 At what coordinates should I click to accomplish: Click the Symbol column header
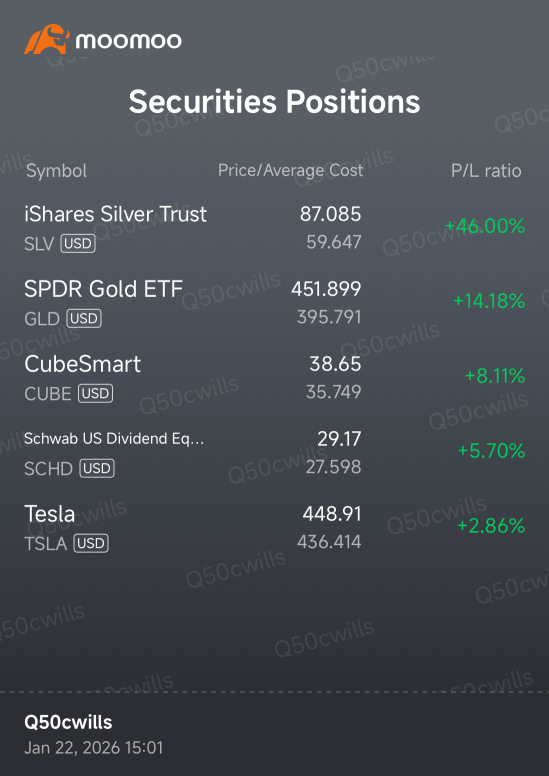tap(56, 171)
